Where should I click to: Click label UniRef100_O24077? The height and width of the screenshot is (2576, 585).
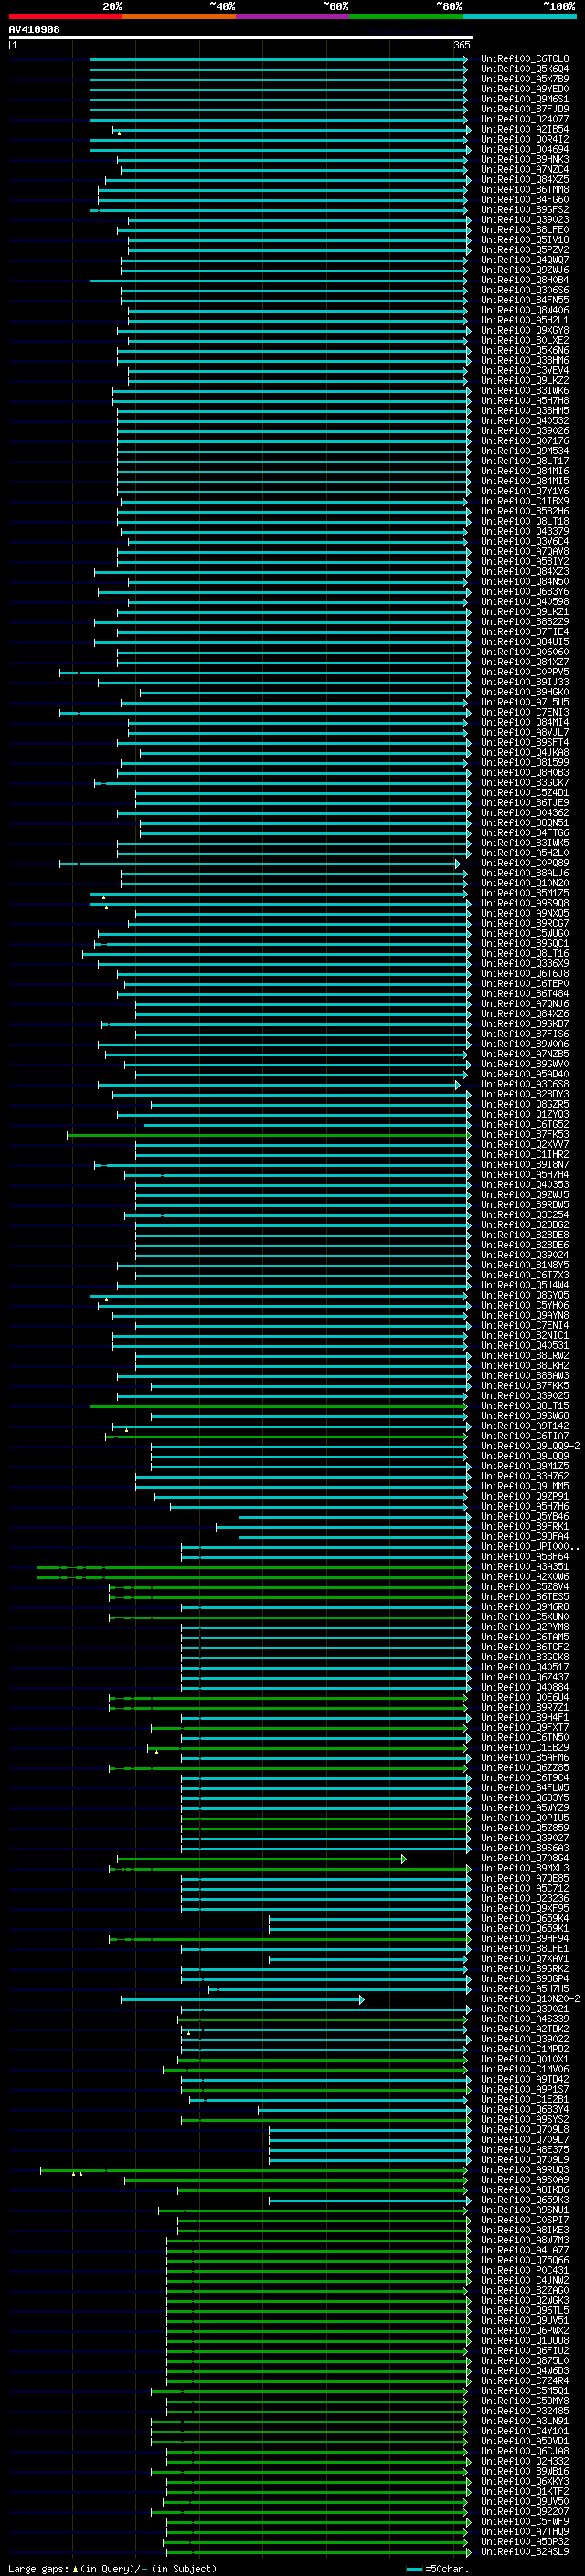point(525,119)
